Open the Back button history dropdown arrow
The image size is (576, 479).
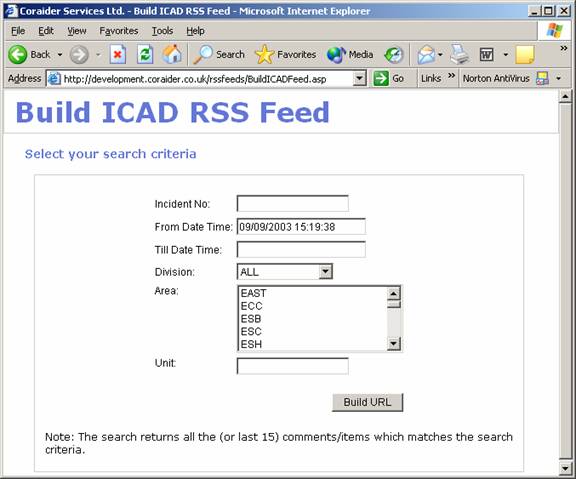[60, 55]
